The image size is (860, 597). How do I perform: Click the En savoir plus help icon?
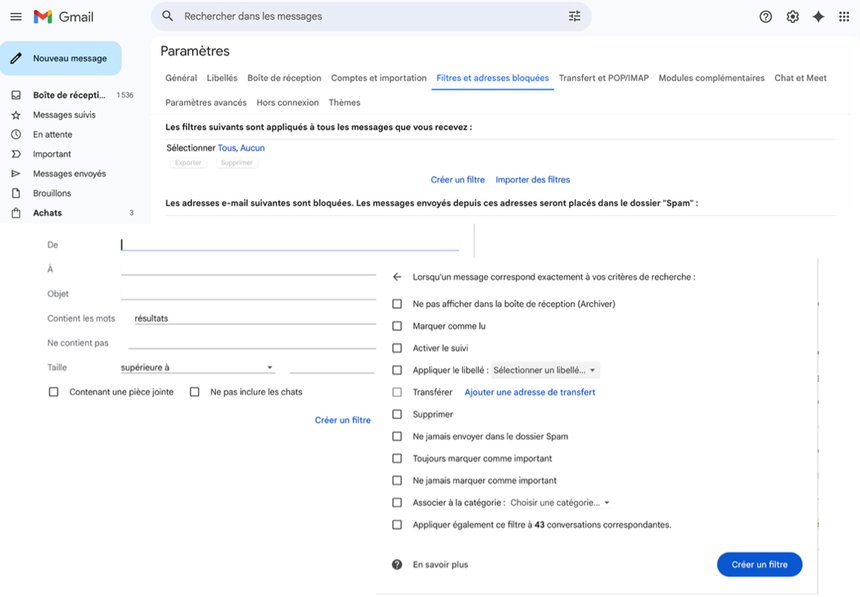397,565
